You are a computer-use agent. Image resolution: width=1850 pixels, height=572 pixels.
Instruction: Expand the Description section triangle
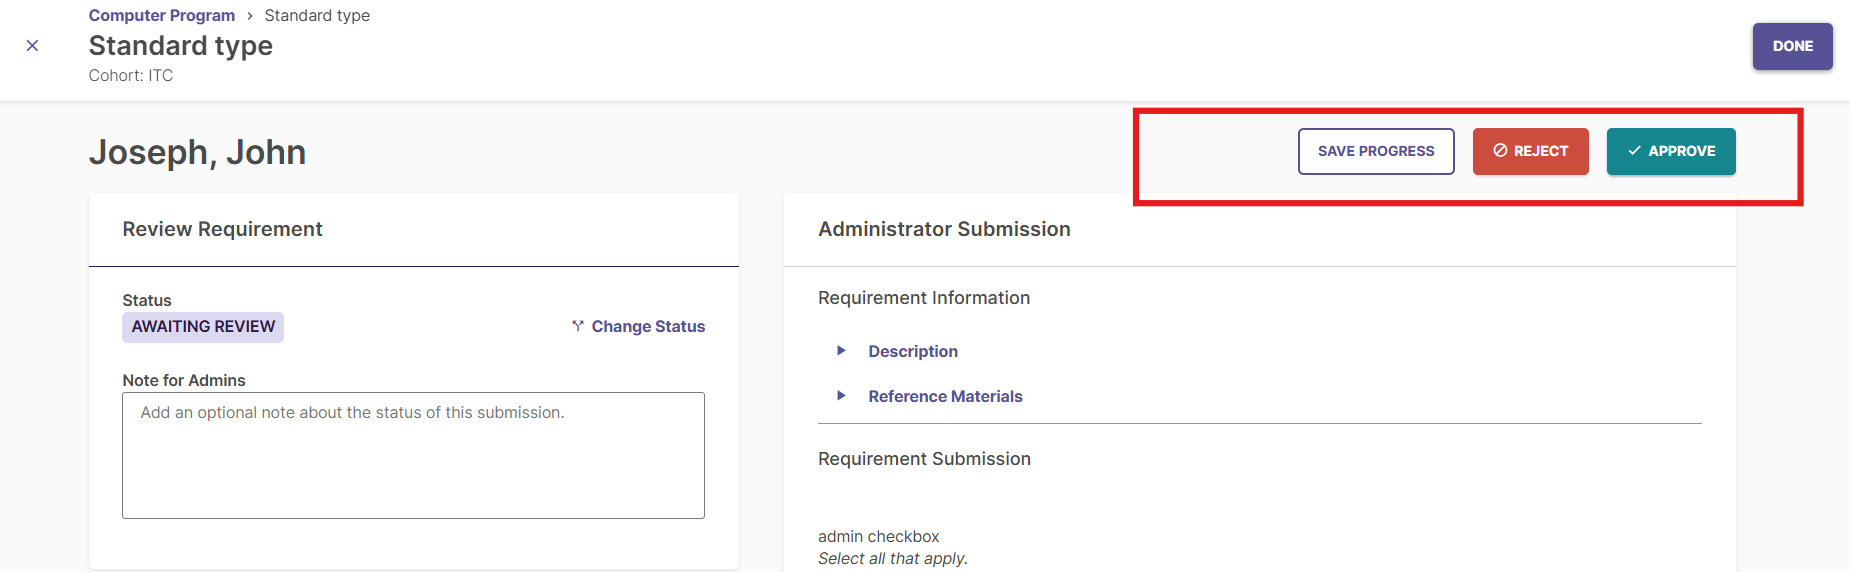pos(841,351)
